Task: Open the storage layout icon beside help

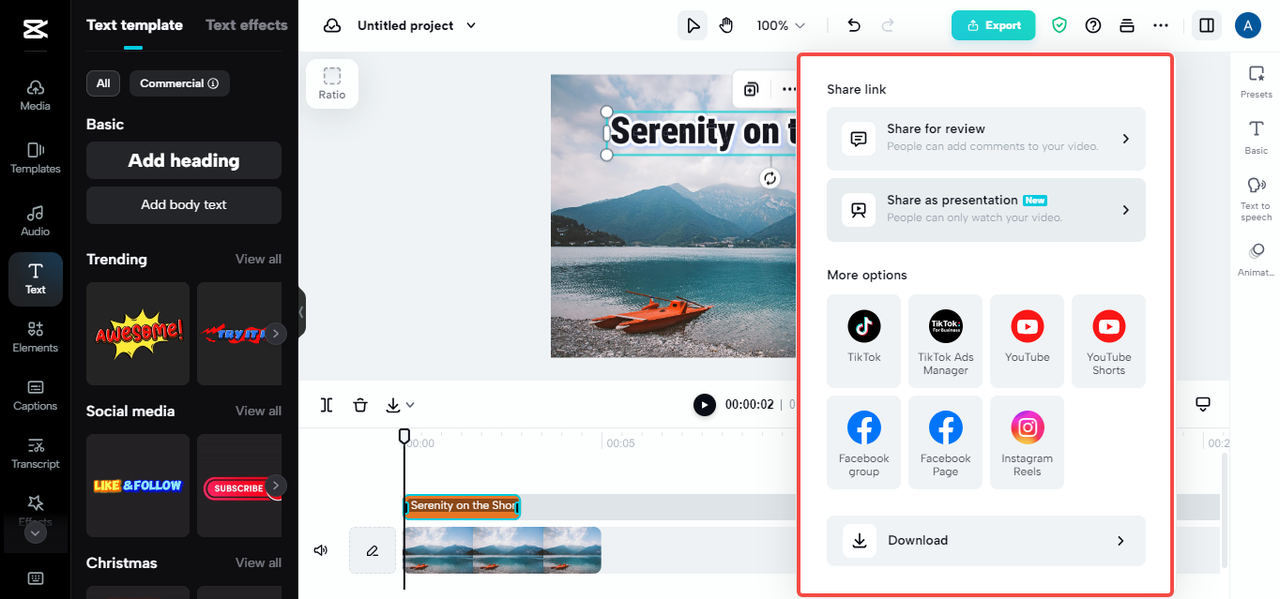Action: [1127, 25]
